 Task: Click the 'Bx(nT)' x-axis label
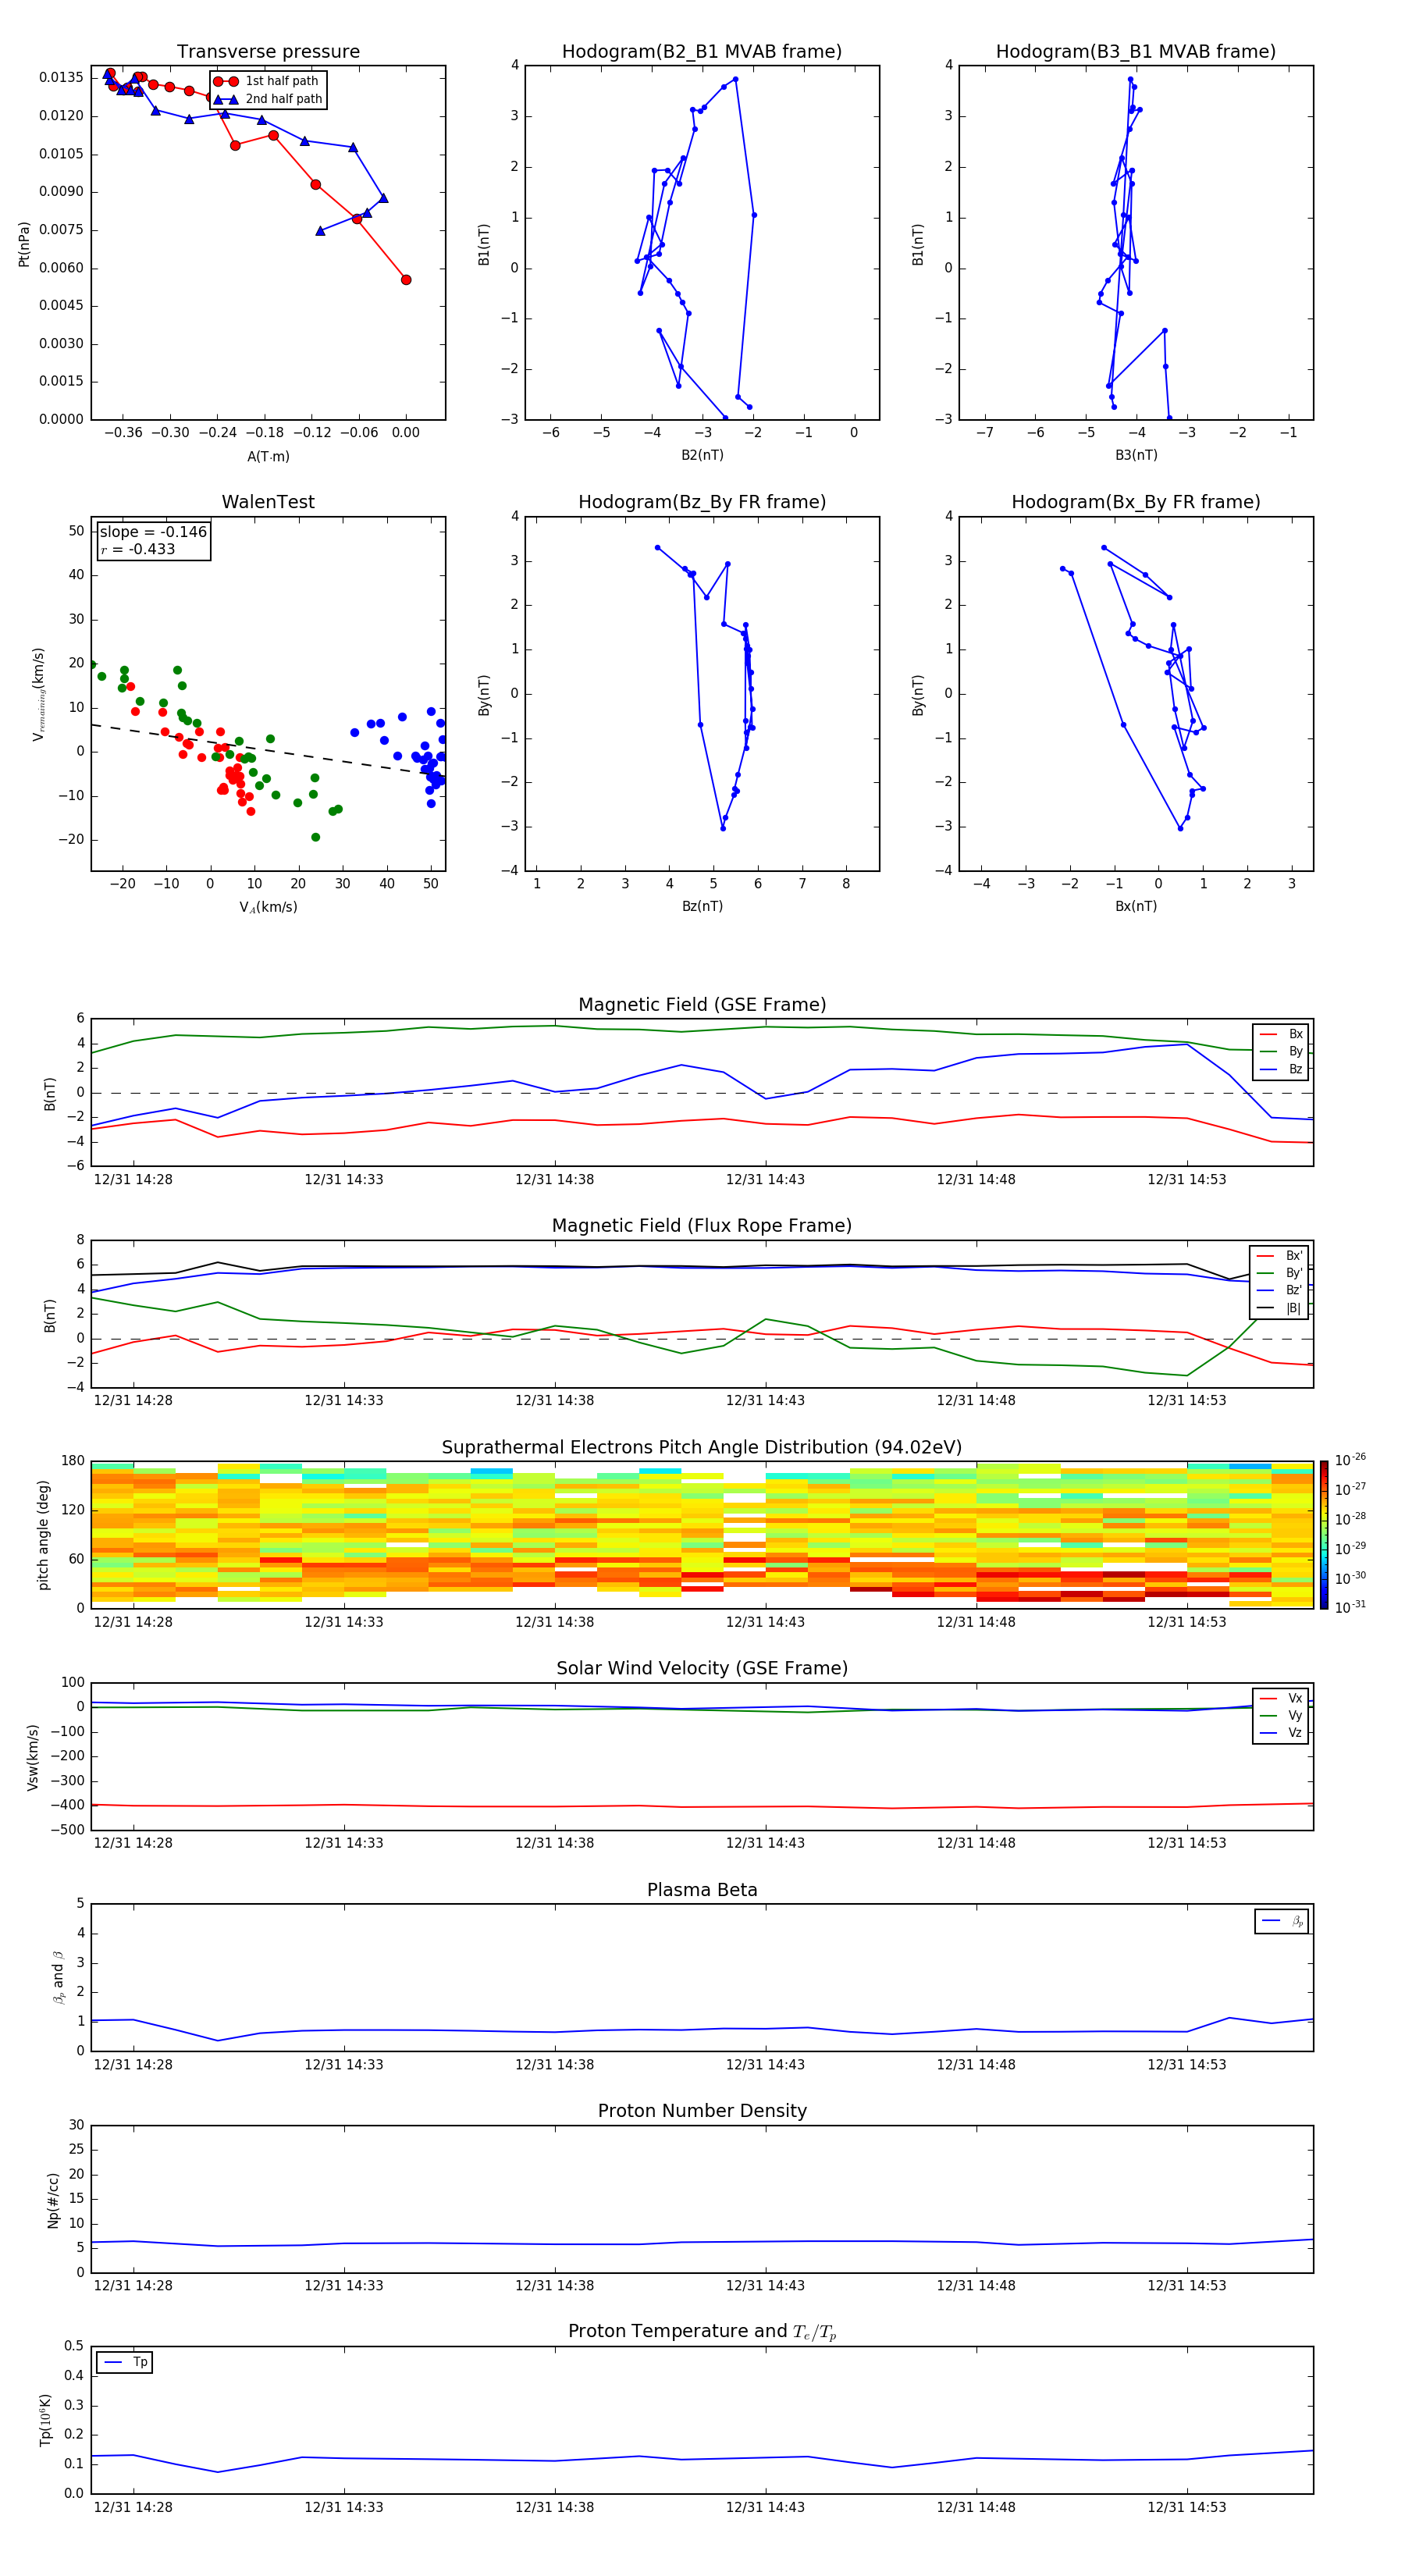tap(1136, 906)
